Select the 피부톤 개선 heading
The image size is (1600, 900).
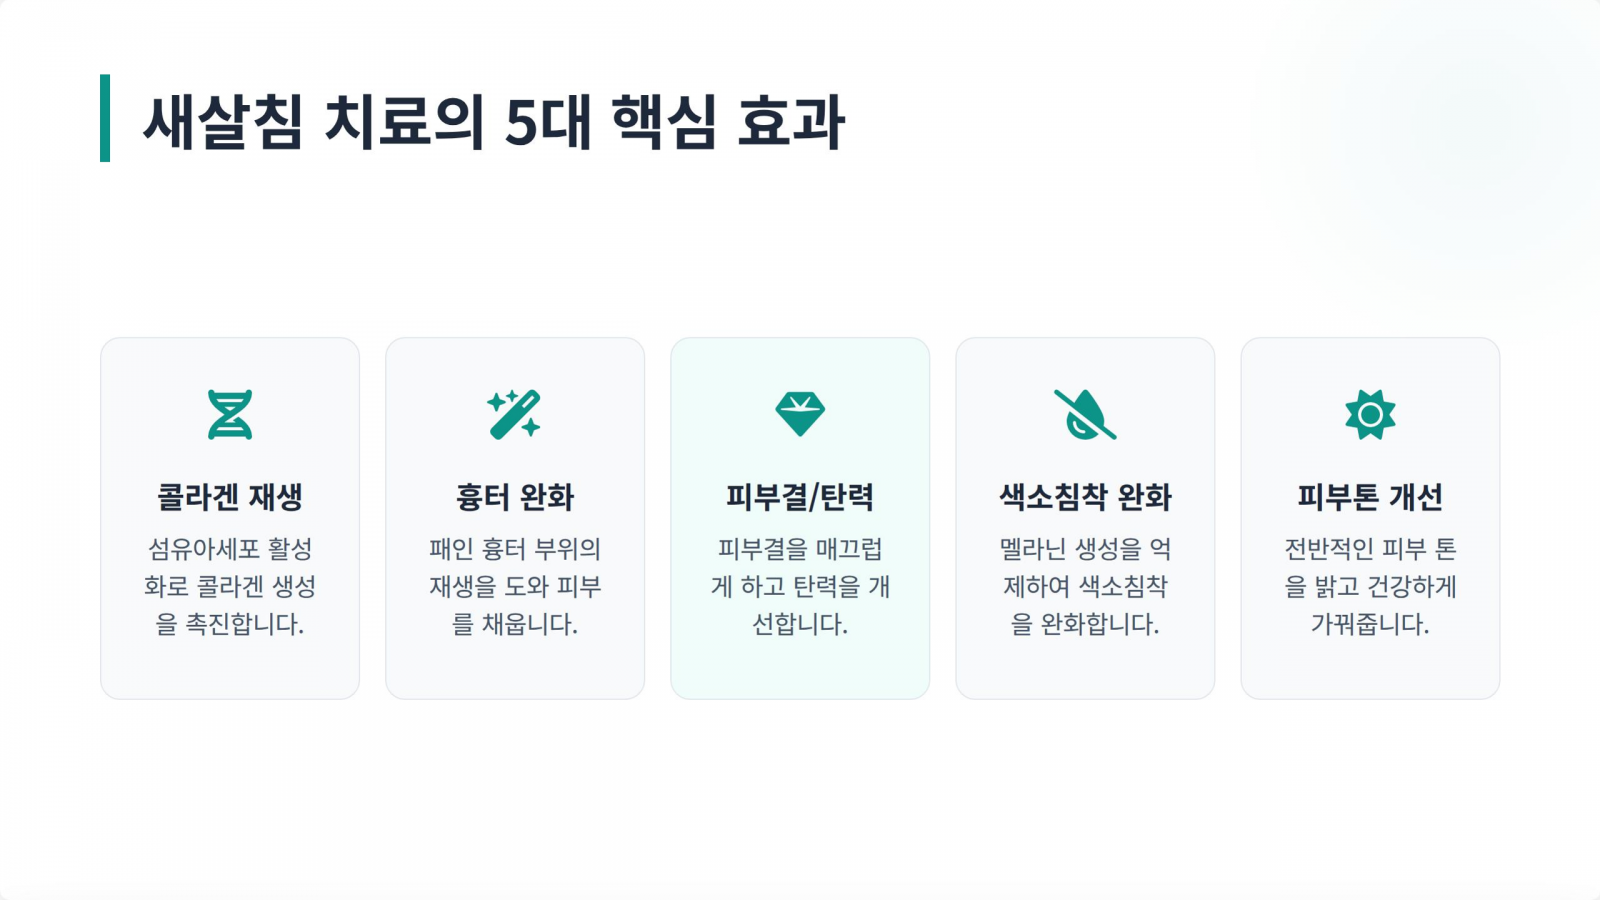click(x=1370, y=497)
